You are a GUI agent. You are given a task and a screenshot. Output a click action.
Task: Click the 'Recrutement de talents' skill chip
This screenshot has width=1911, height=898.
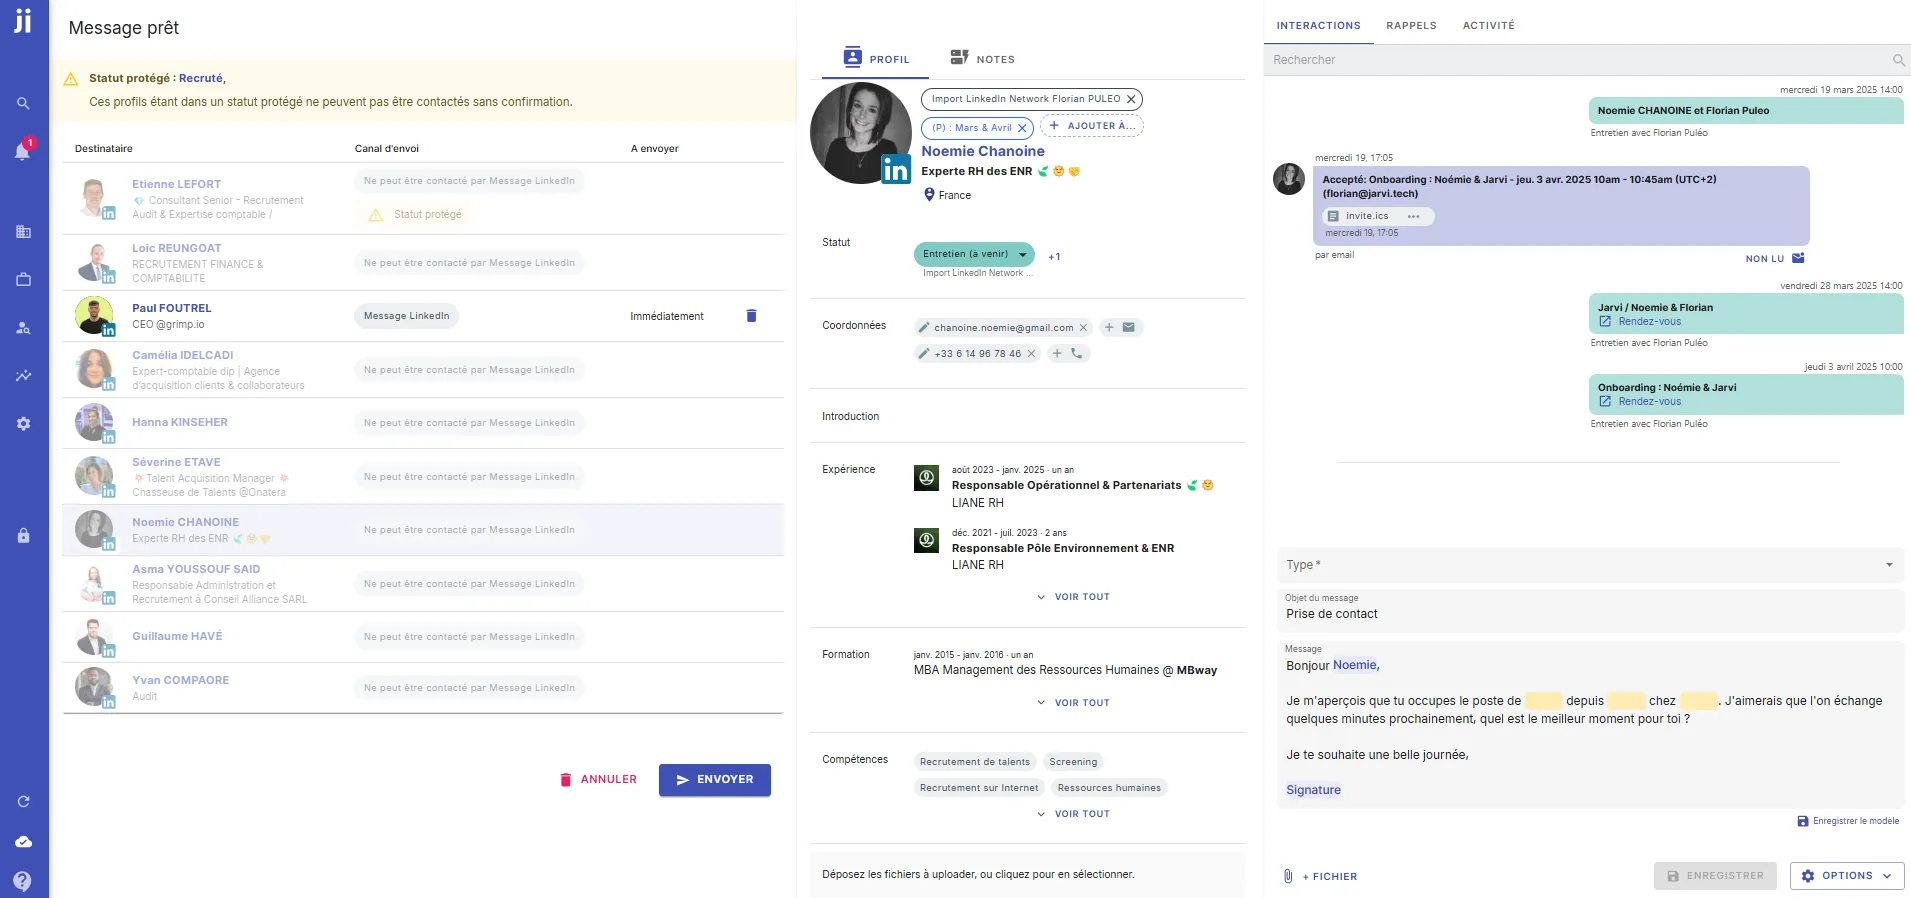coord(974,762)
